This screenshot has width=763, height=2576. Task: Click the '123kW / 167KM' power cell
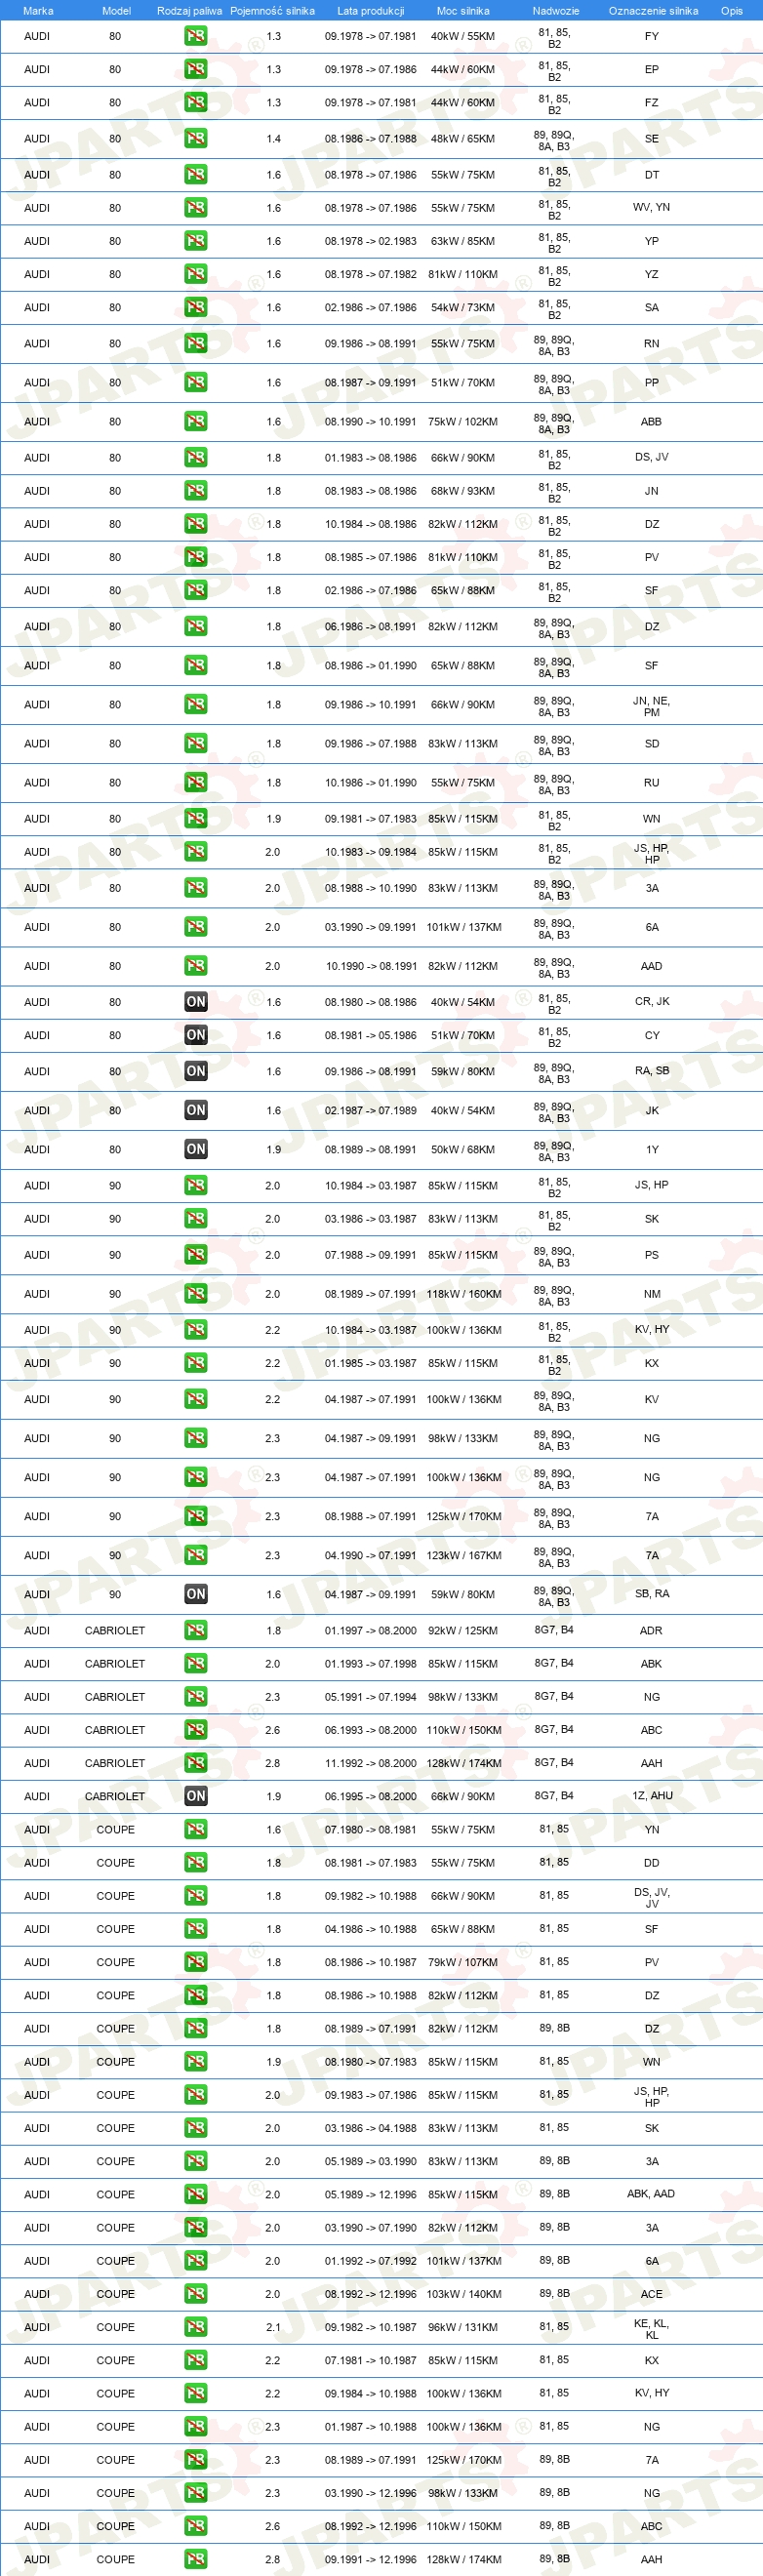point(464,1555)
